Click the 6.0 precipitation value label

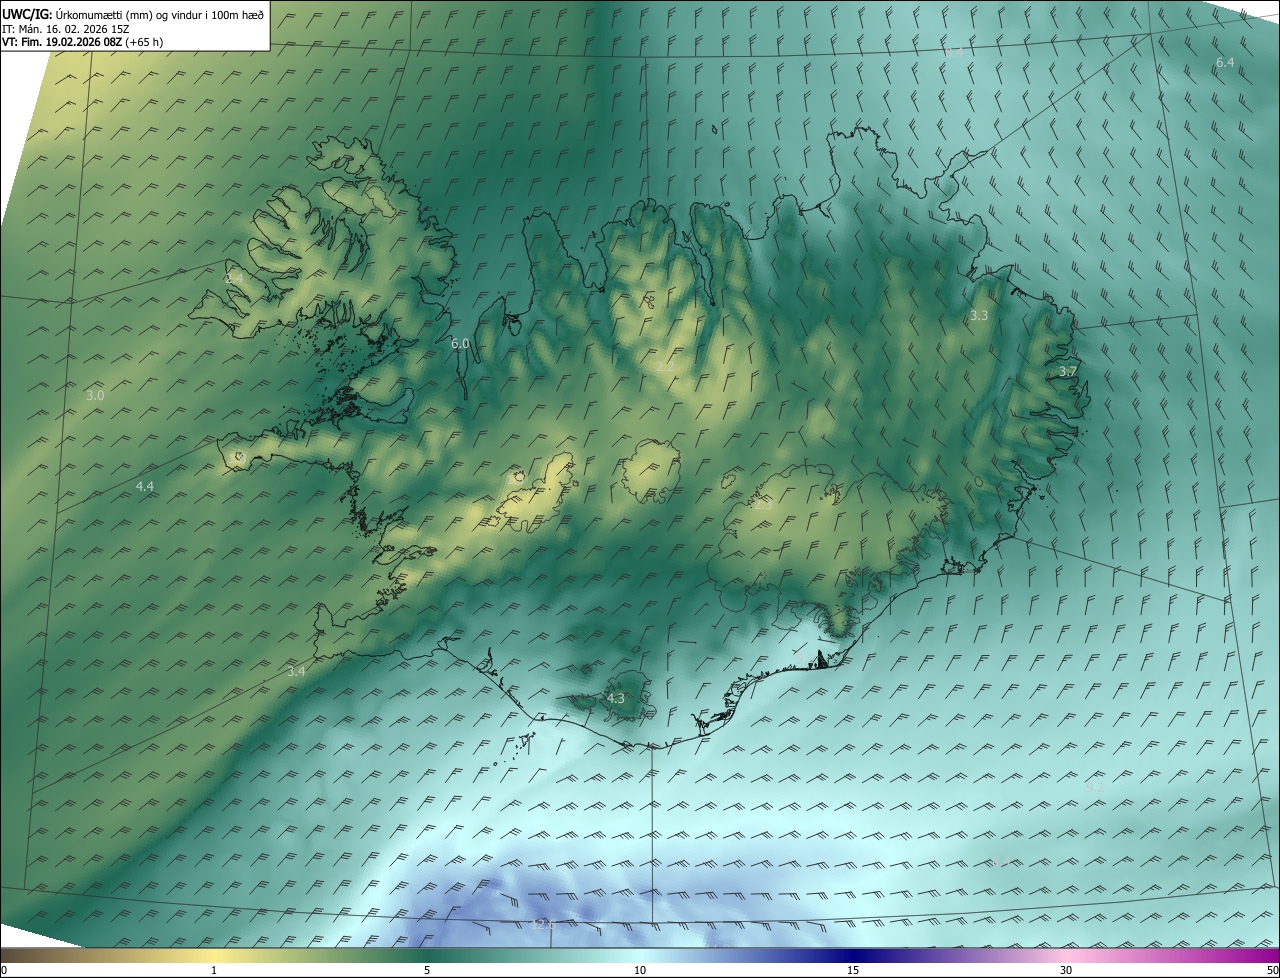[460, 343]
